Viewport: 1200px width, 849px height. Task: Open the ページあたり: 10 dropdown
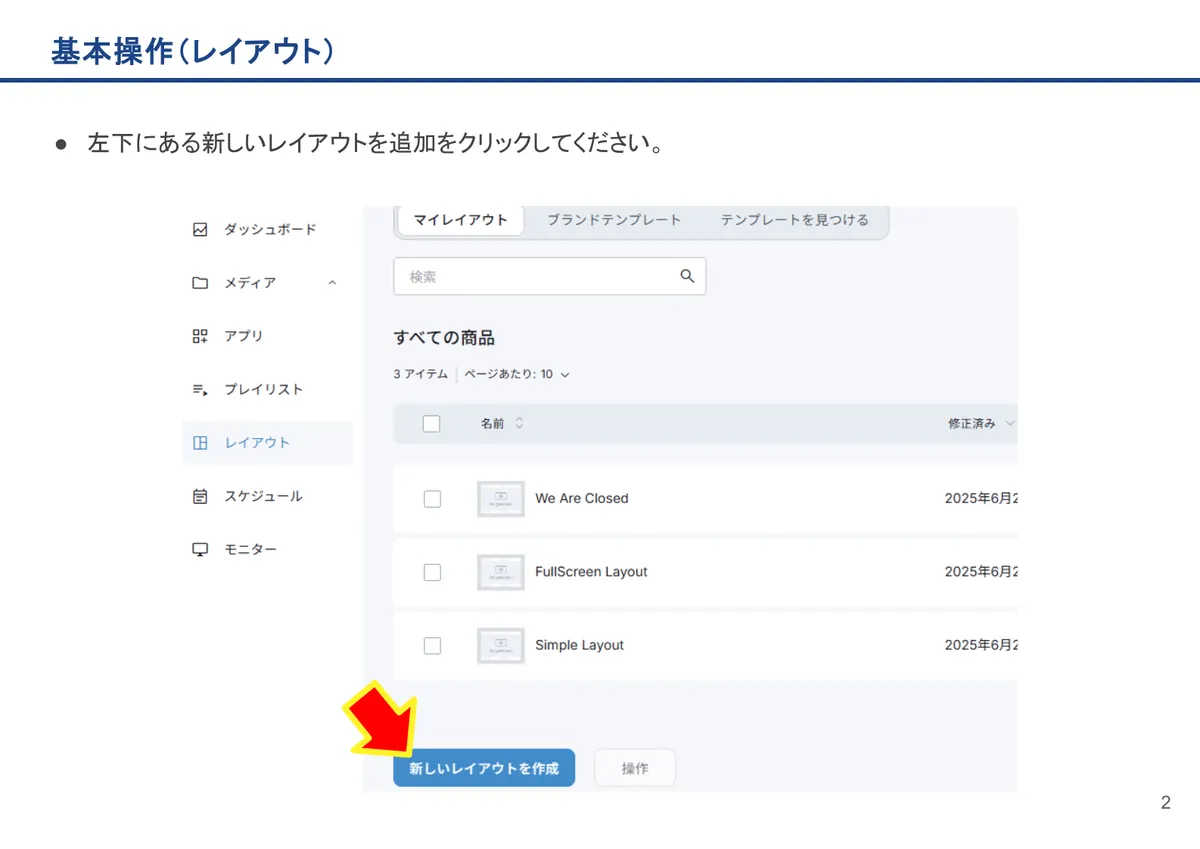click(x=517, y=374)
